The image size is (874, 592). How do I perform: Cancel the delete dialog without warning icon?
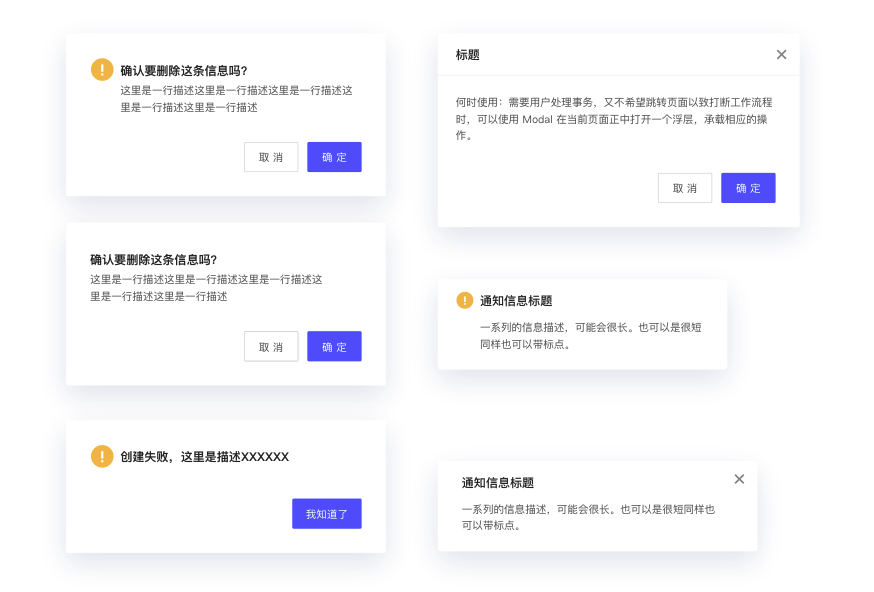pos(271,346)
